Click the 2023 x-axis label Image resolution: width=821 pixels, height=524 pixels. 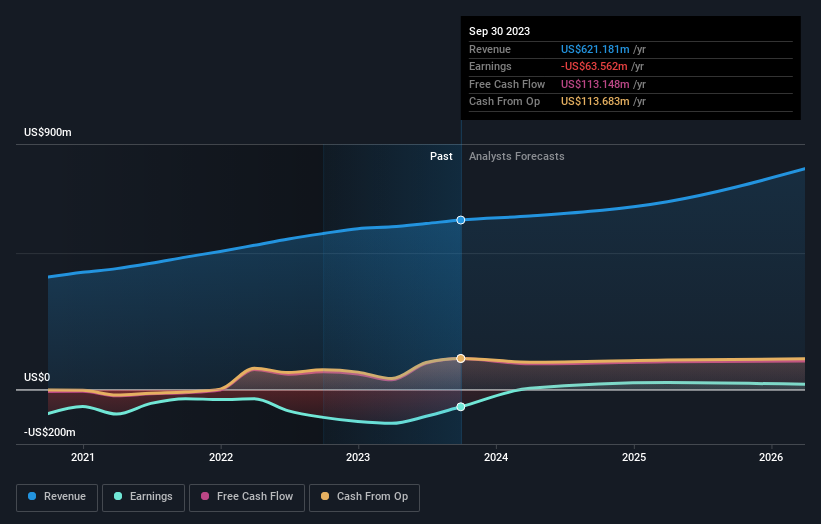point(358,457)
